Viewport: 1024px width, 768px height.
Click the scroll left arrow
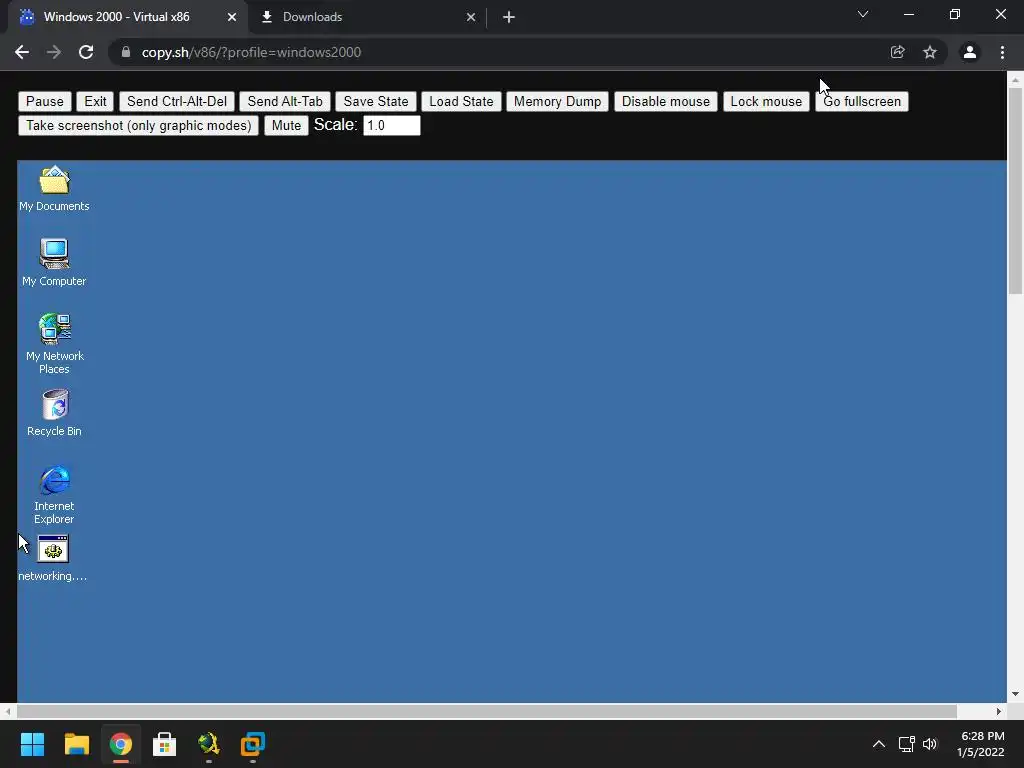(7, 711)
